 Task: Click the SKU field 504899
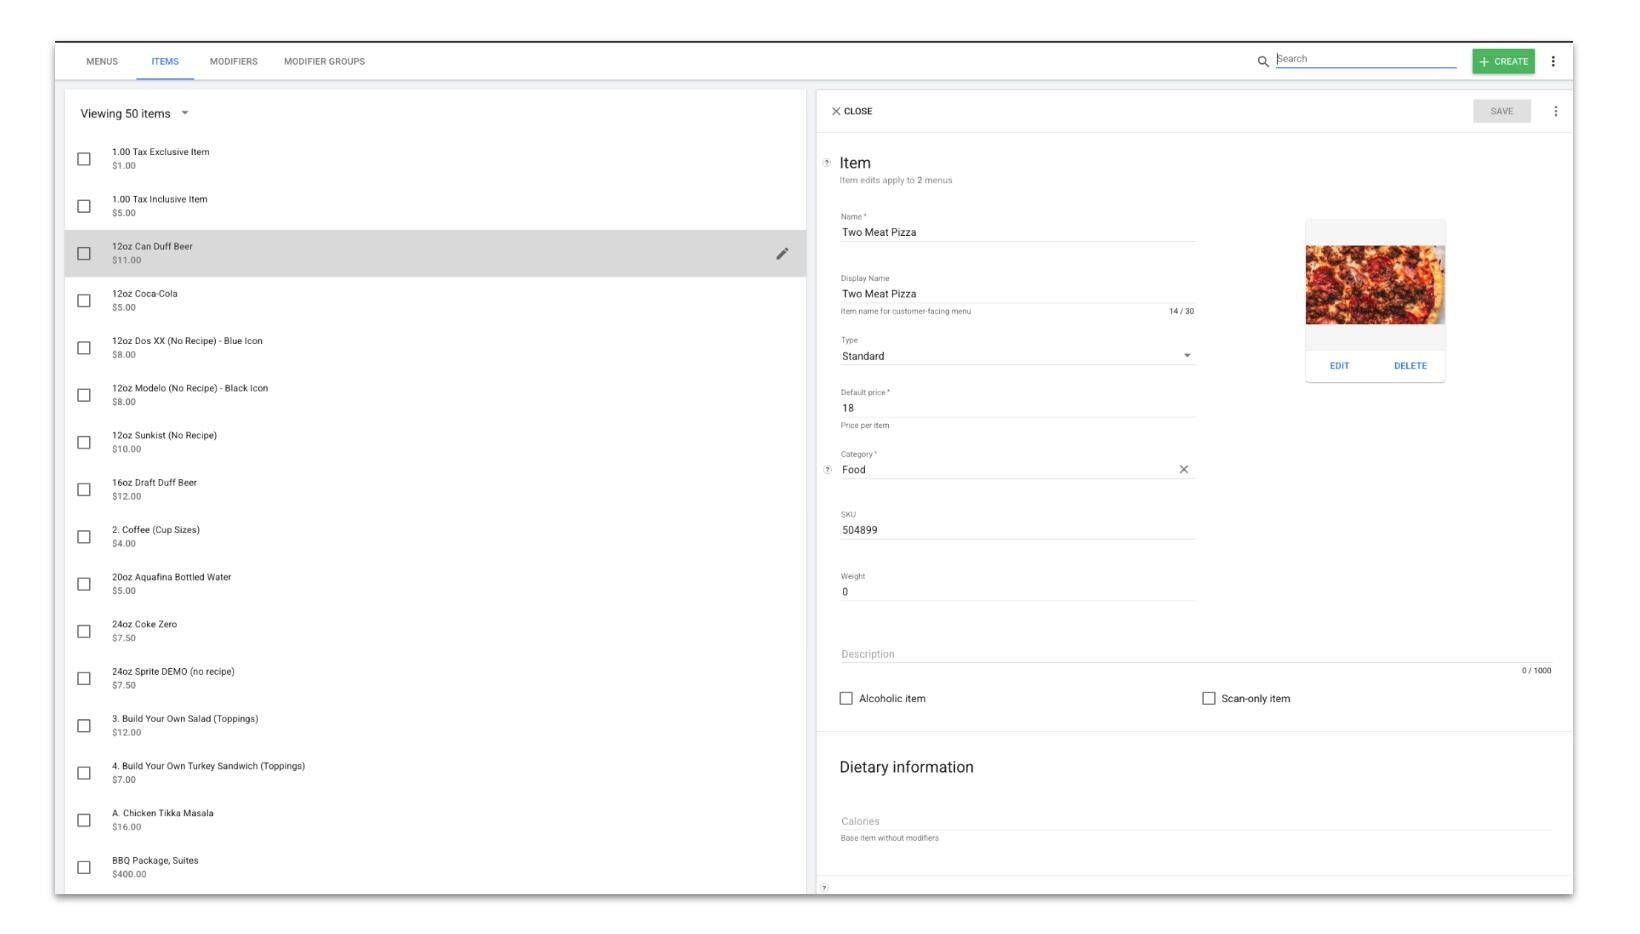tap(1017, 531)
